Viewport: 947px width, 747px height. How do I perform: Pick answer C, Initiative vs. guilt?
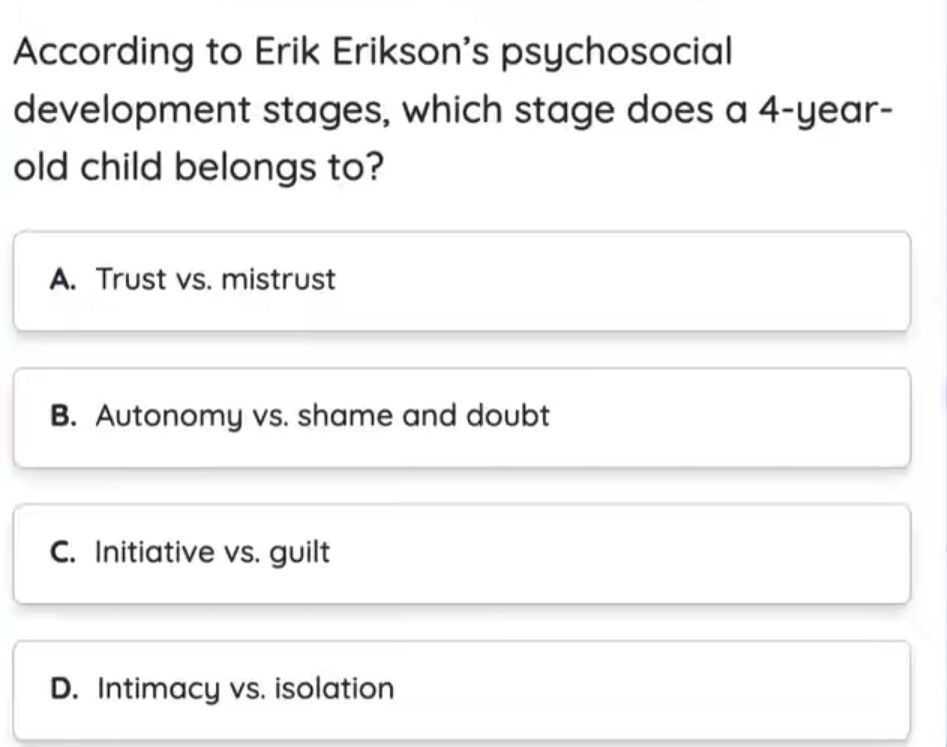pos(460,553)
